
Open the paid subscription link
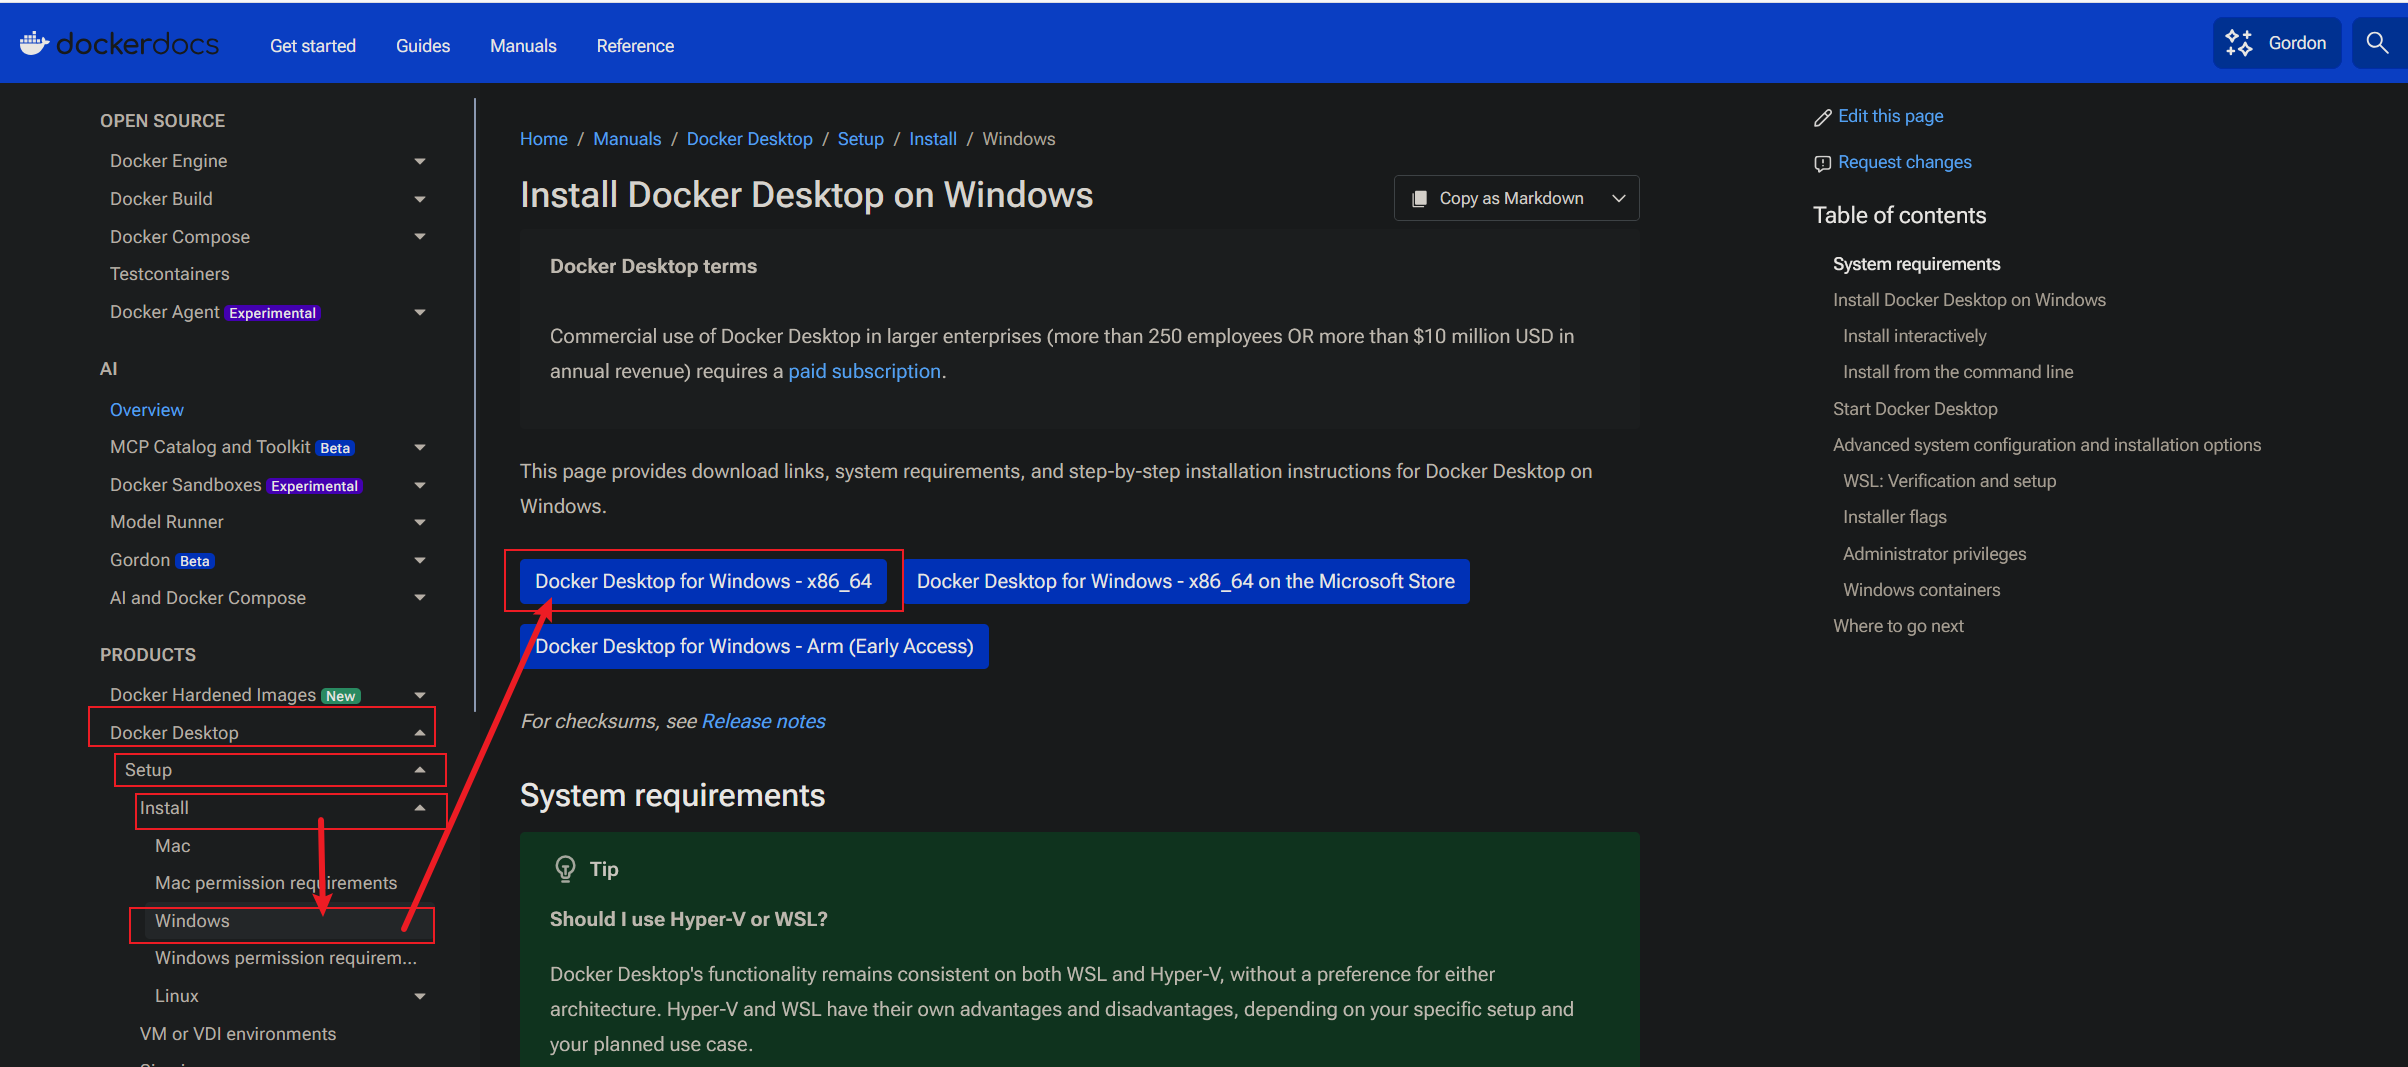click(864, 371)
